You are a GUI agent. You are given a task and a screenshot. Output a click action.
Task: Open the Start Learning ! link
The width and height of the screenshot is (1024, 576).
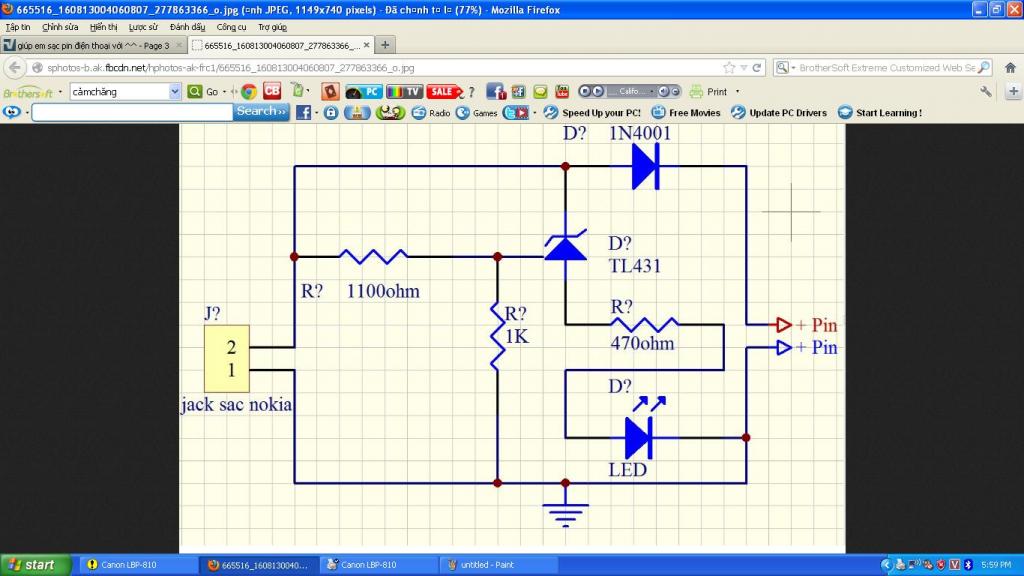click(x=880, y=112)
